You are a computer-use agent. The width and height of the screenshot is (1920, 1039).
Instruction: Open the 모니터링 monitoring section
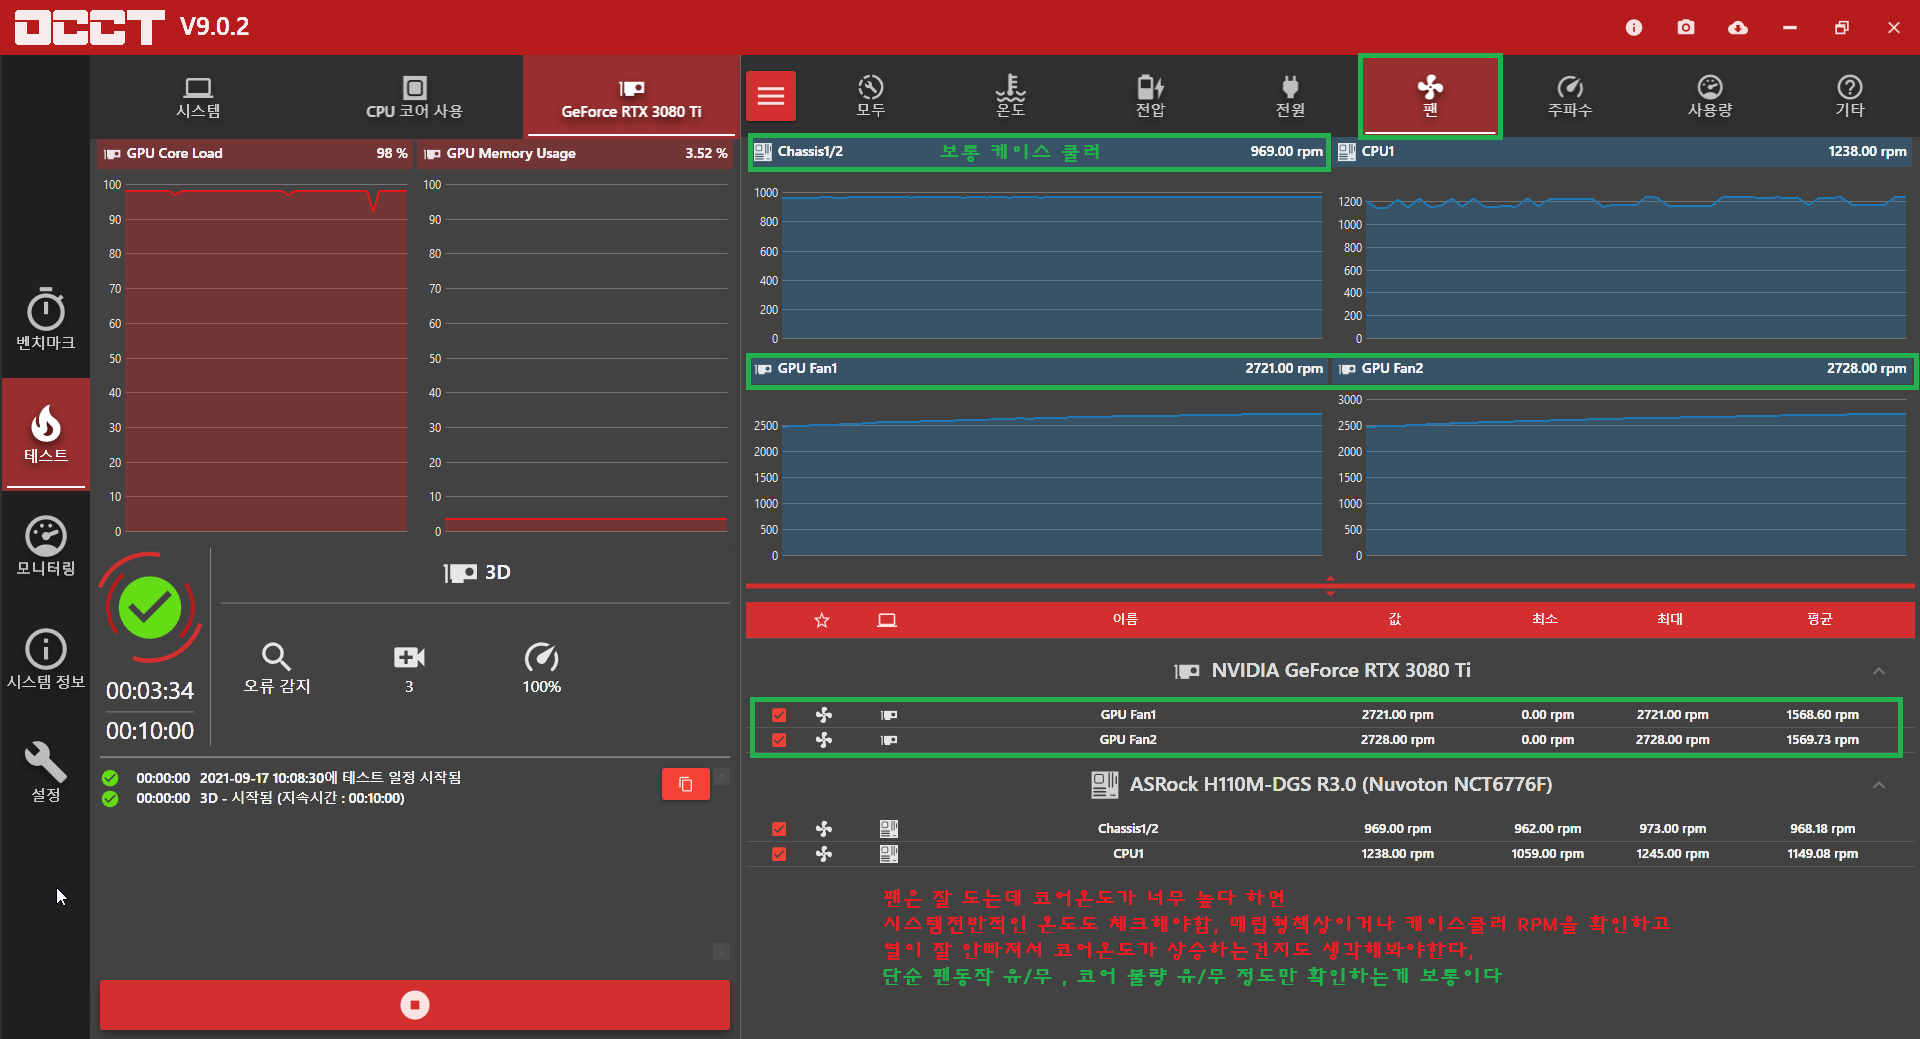pyautogui.click(x=46, y=546)
